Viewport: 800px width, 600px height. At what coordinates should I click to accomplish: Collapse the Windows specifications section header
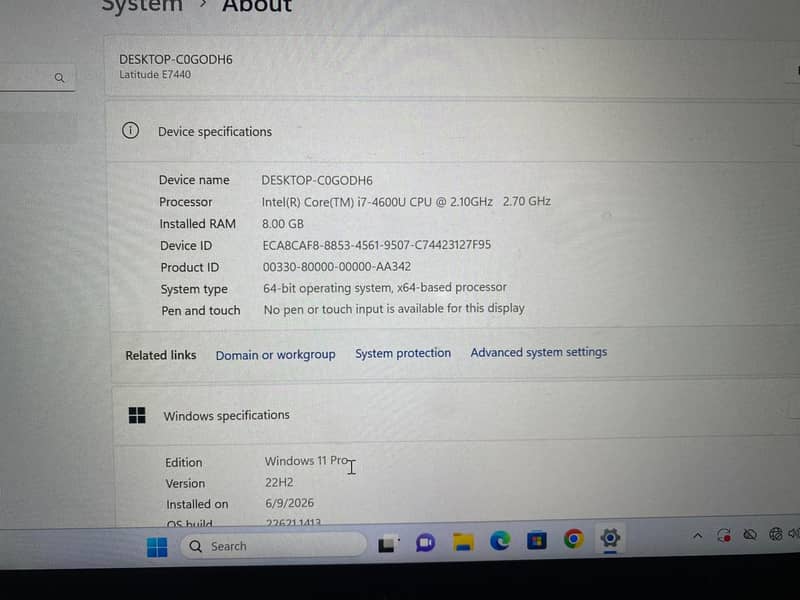(457, 414)
